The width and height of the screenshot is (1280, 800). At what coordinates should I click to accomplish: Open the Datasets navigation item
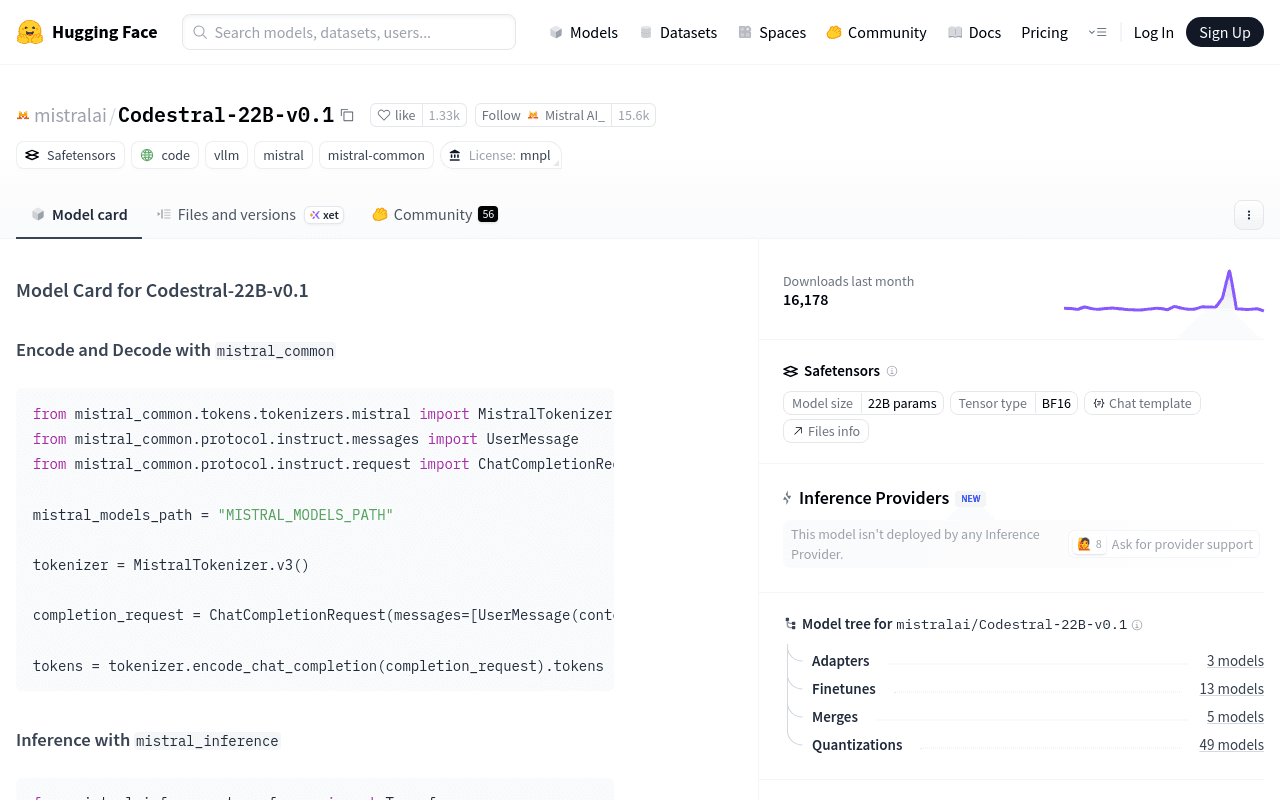pyautogui.click(x=678, y=32)
